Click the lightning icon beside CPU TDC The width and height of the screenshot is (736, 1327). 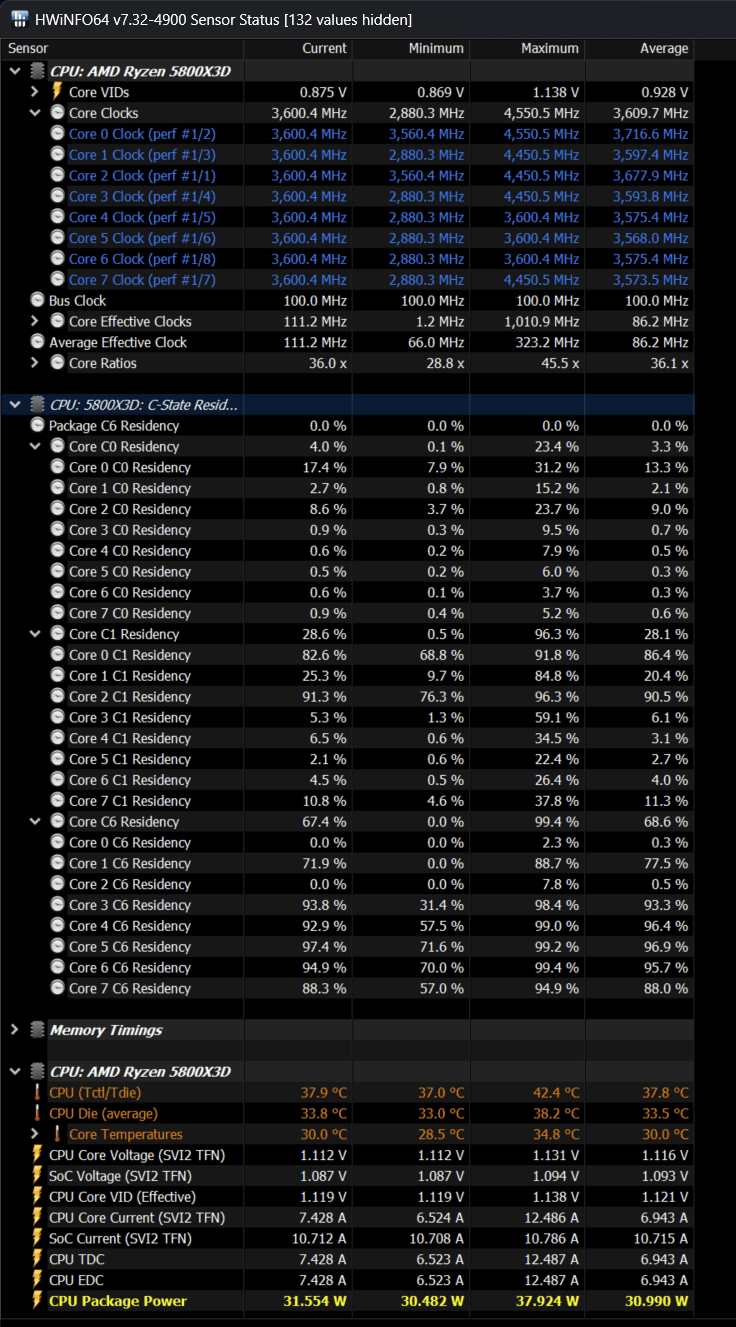(x=37, y=1259)
